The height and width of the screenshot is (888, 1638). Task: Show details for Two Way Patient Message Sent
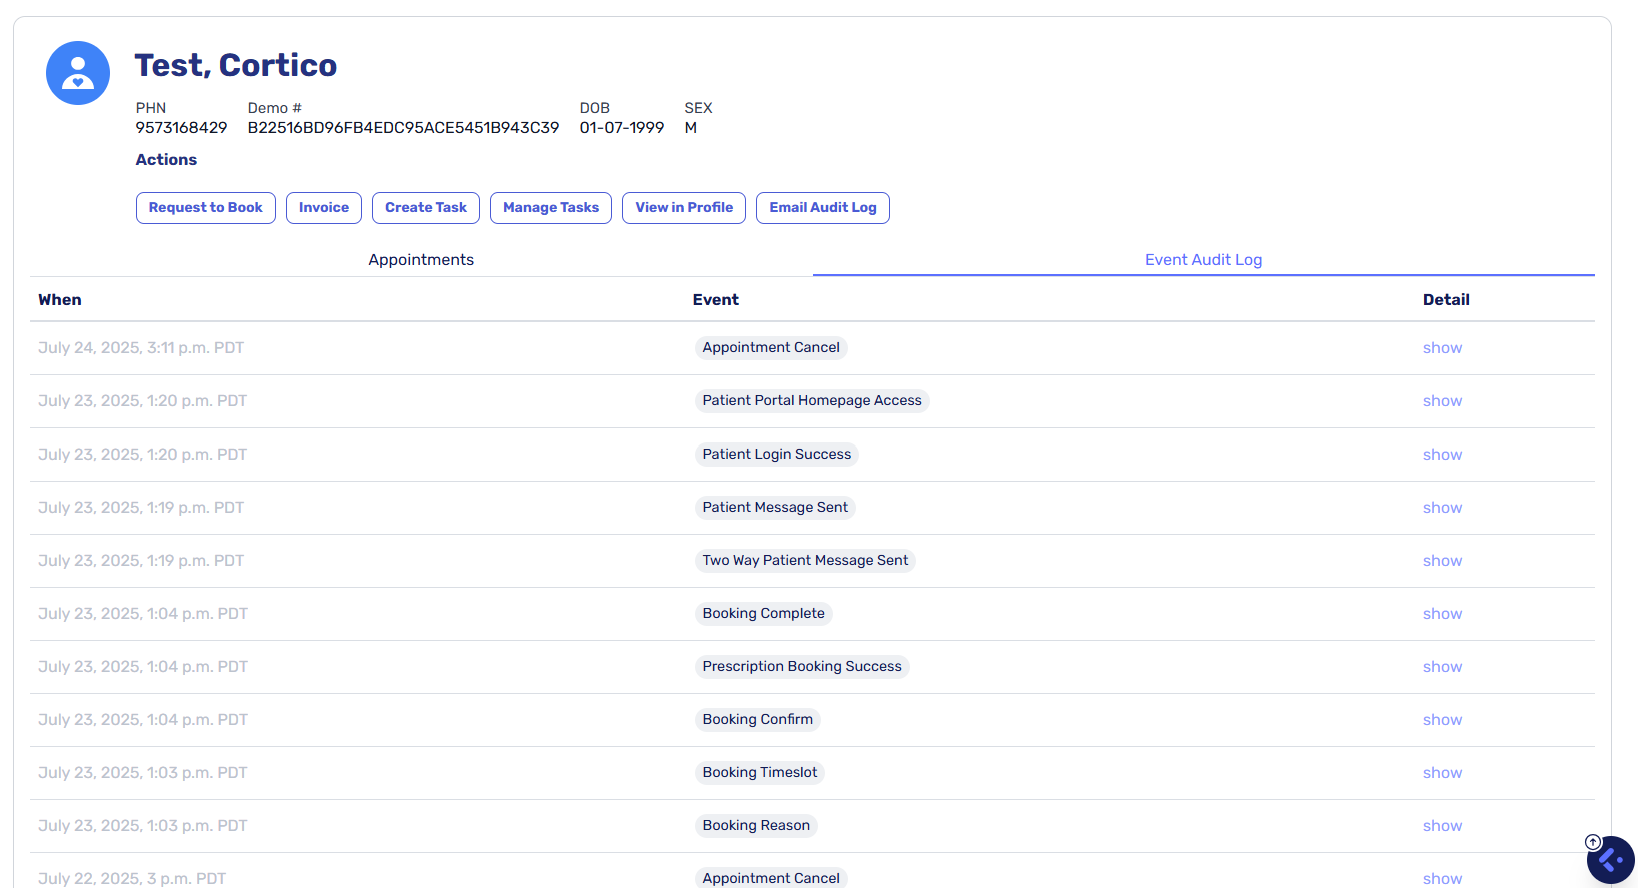click(x=1442, y=561)
